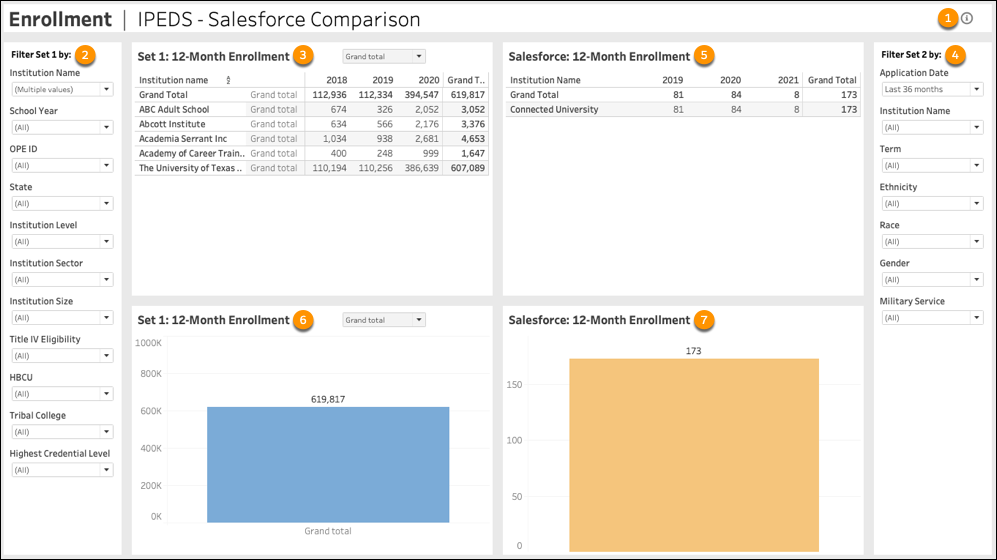Open the Tribal College filter dropdown

pos(62,432)
